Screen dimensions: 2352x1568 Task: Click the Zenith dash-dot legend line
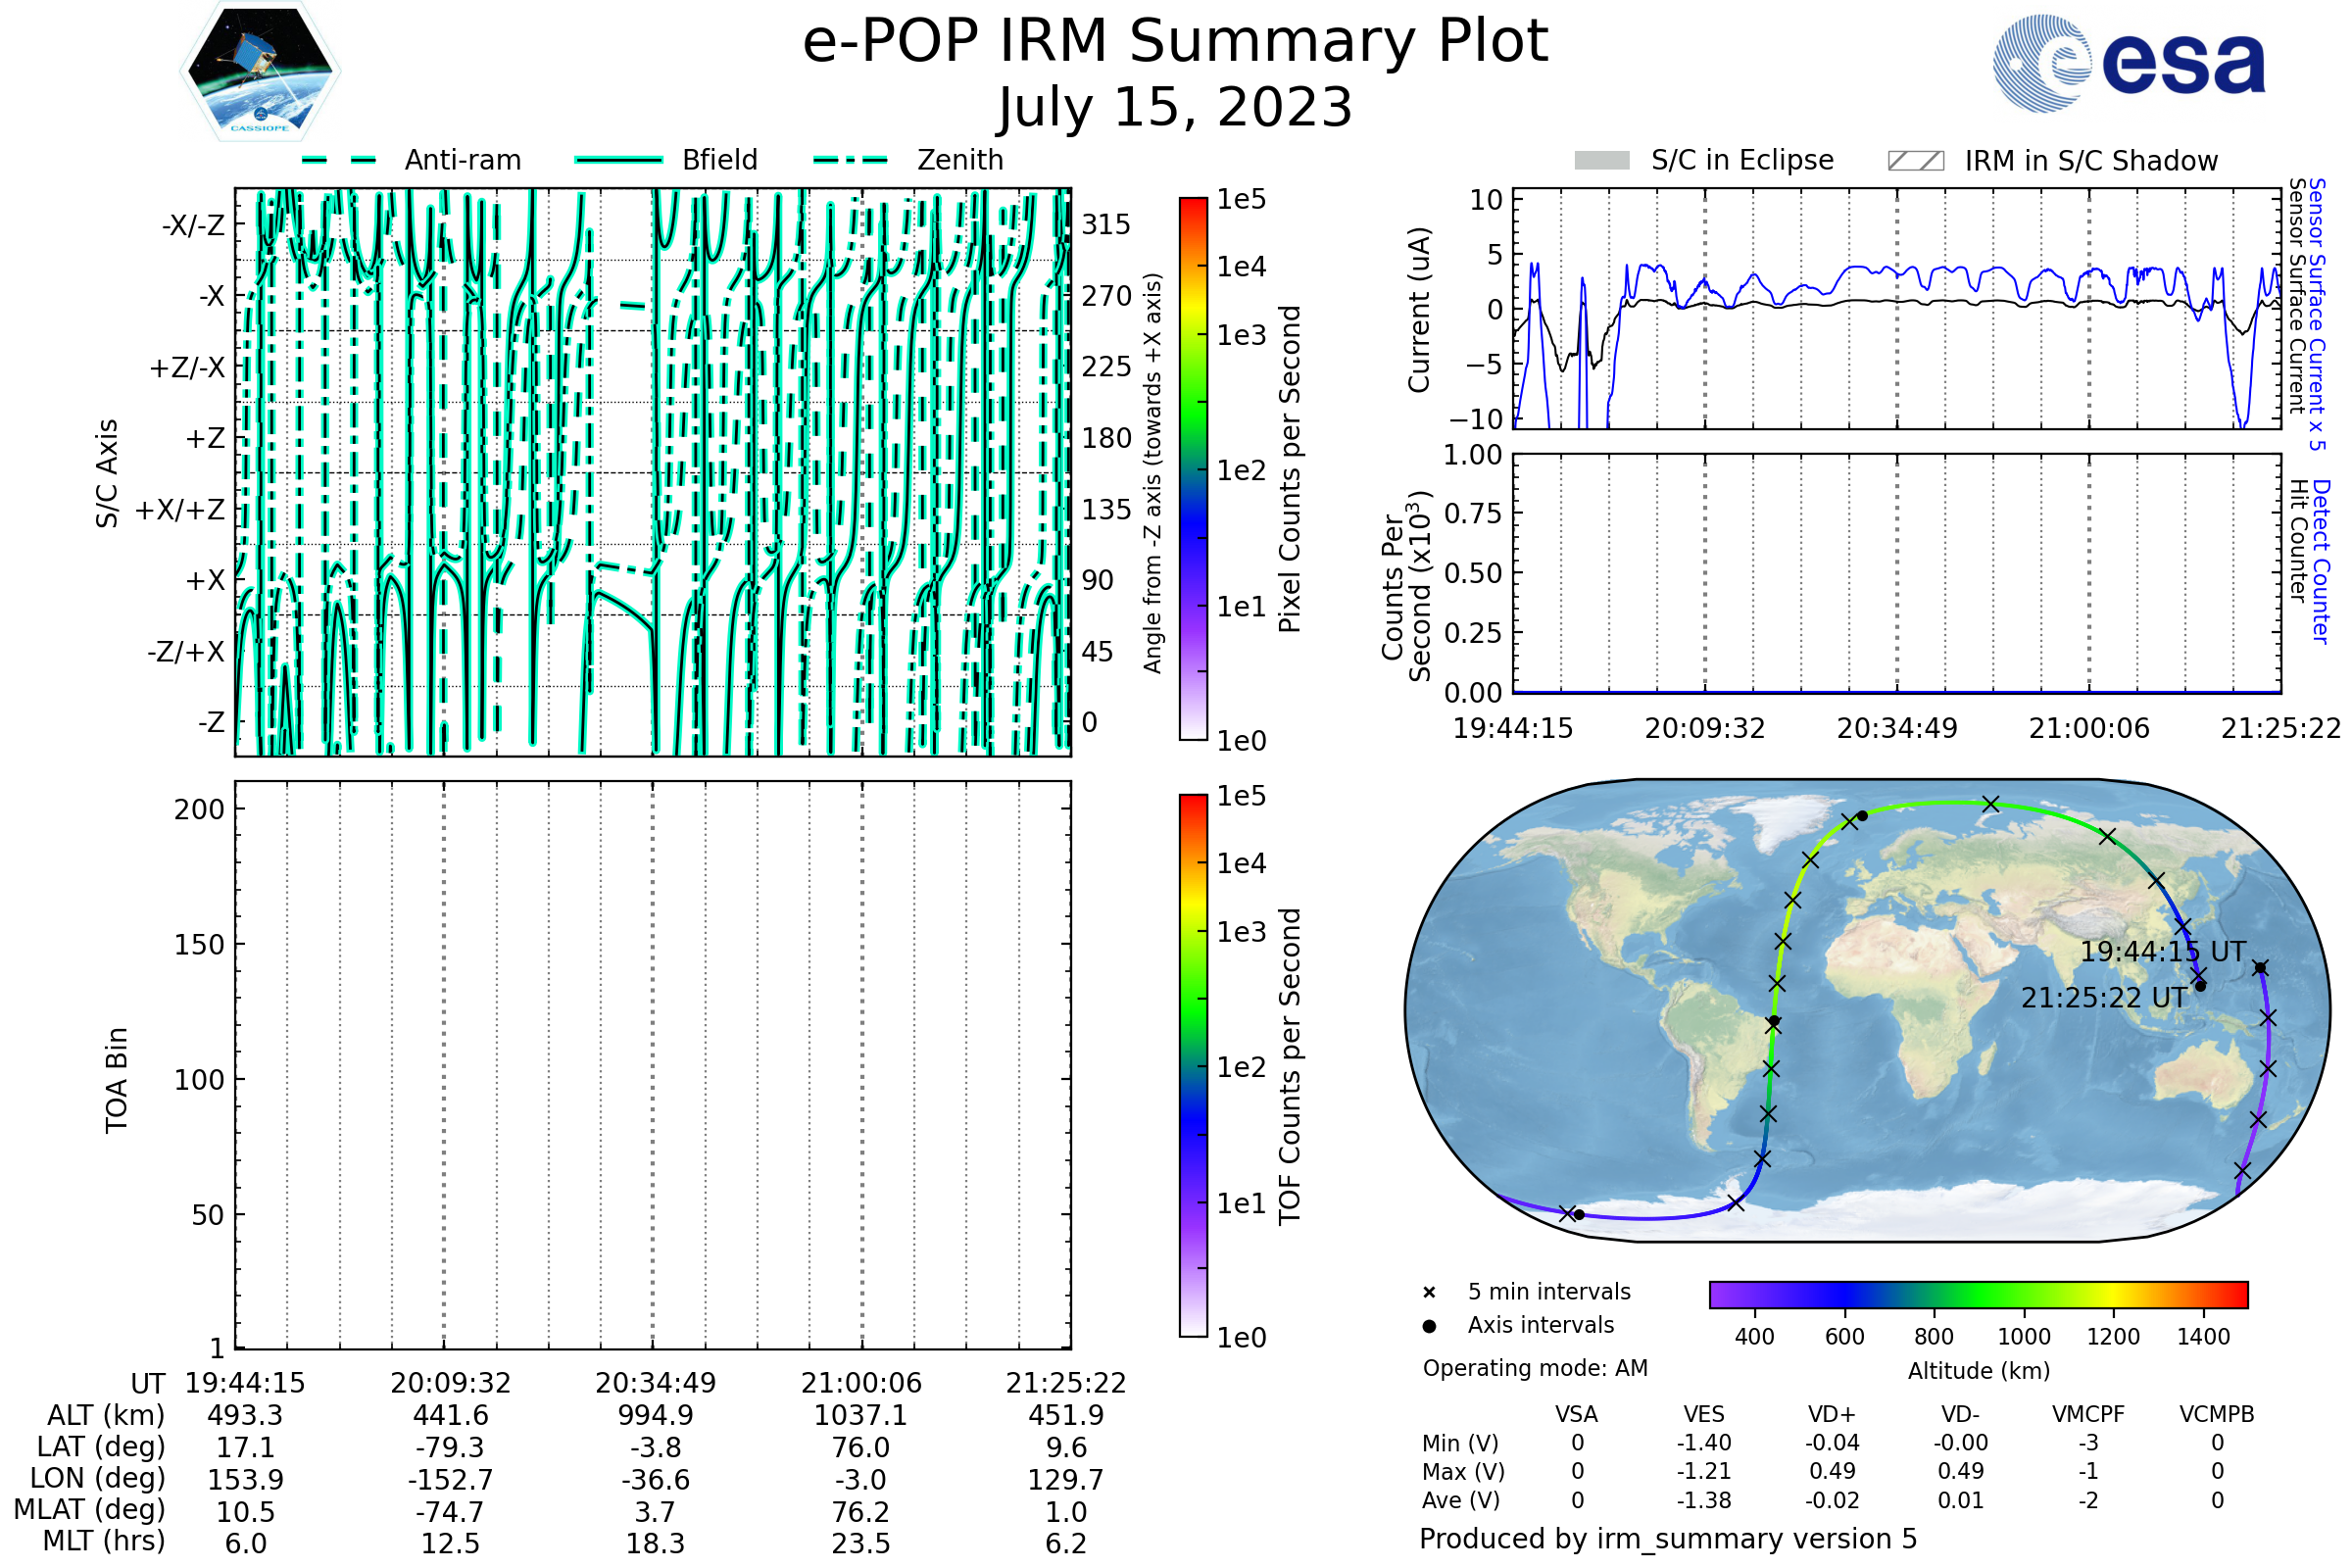[851, 160]
